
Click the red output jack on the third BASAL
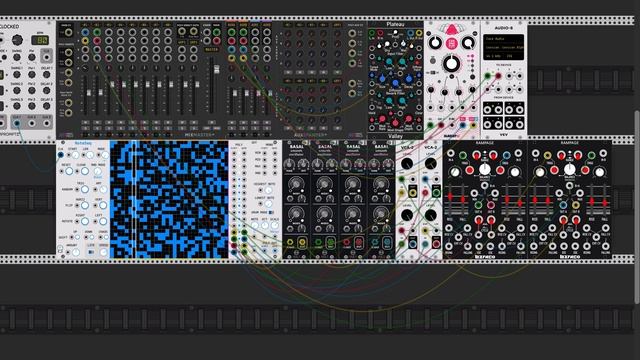pos(358,242)
